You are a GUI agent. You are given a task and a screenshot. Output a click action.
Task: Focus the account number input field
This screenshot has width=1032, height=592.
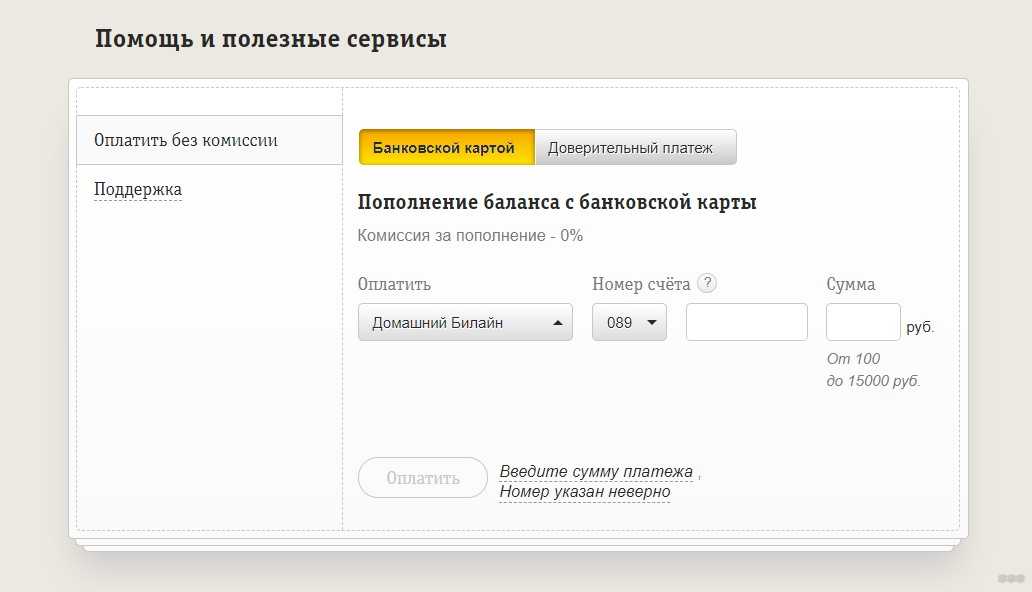click(x=746, y=323)
